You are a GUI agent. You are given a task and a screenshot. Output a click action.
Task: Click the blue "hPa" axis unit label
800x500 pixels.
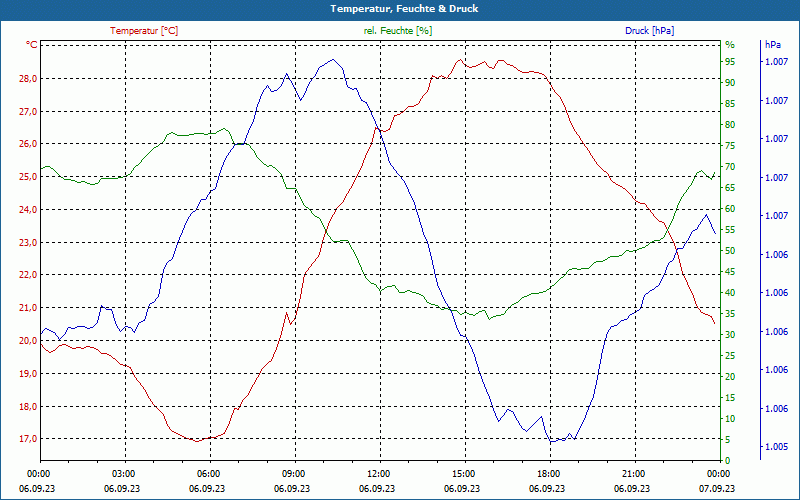pyautogui.click(x=773, y=45)
